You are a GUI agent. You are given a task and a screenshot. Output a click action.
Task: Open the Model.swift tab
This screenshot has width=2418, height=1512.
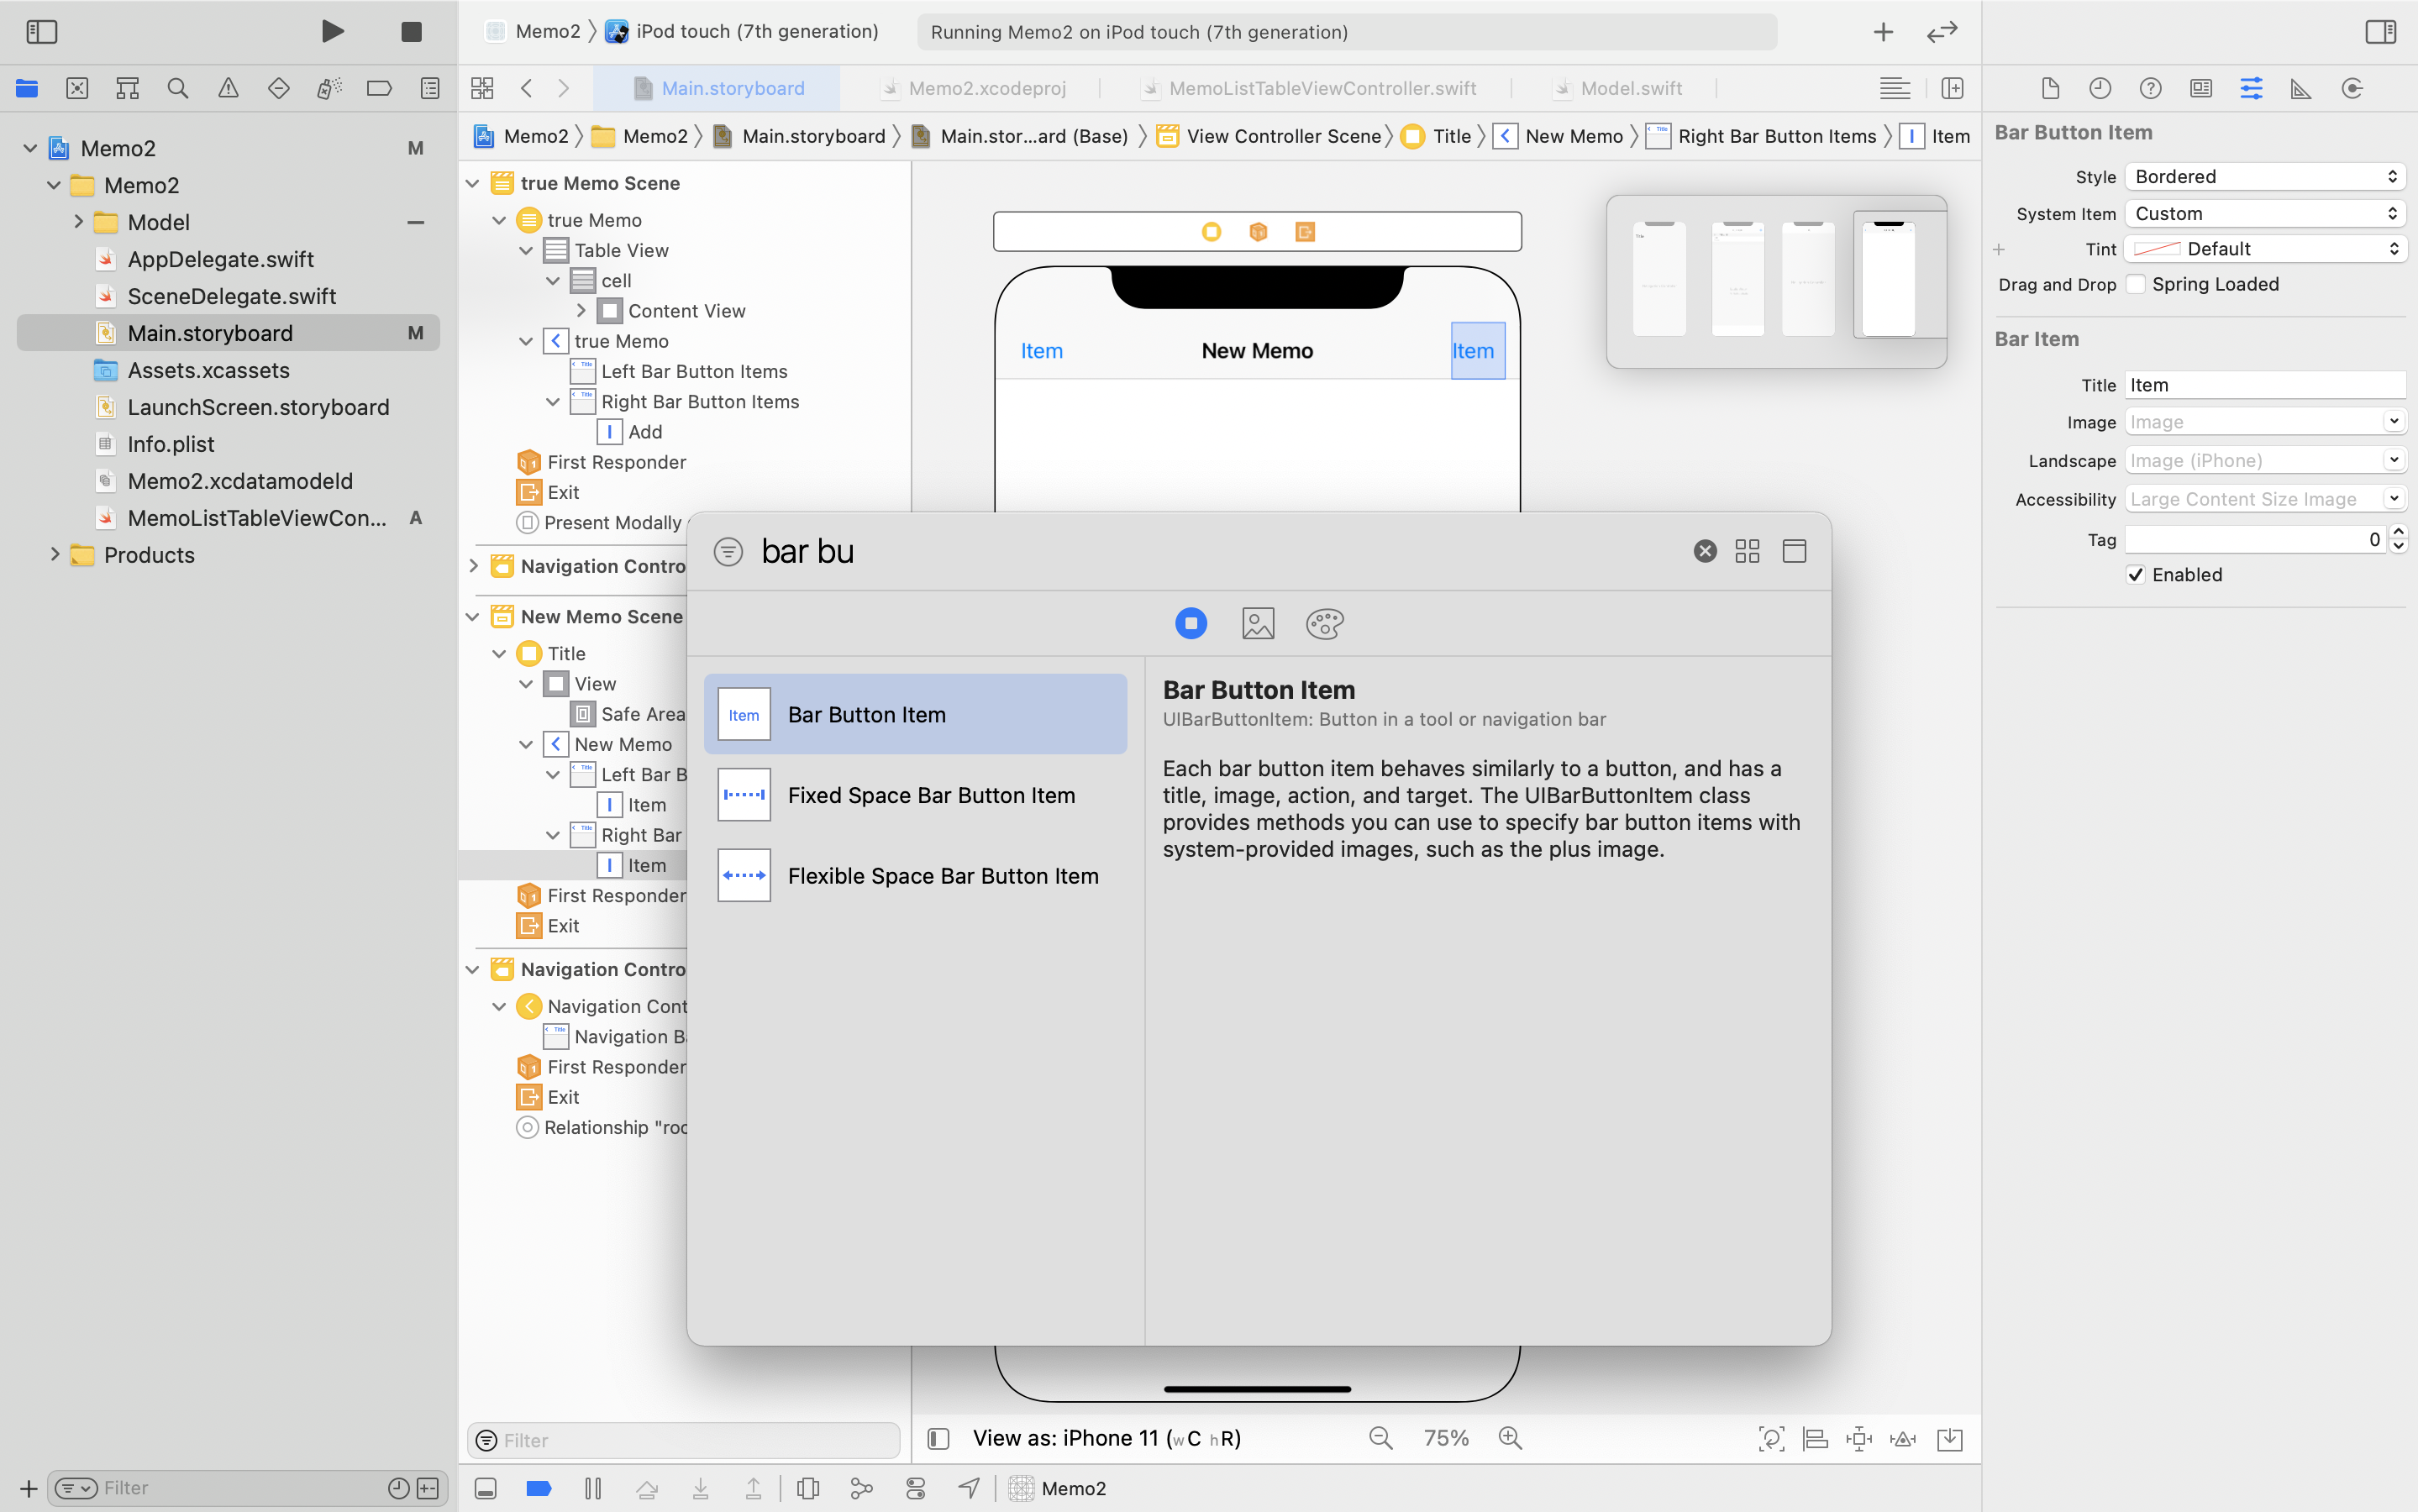[x=1631, y=88]
